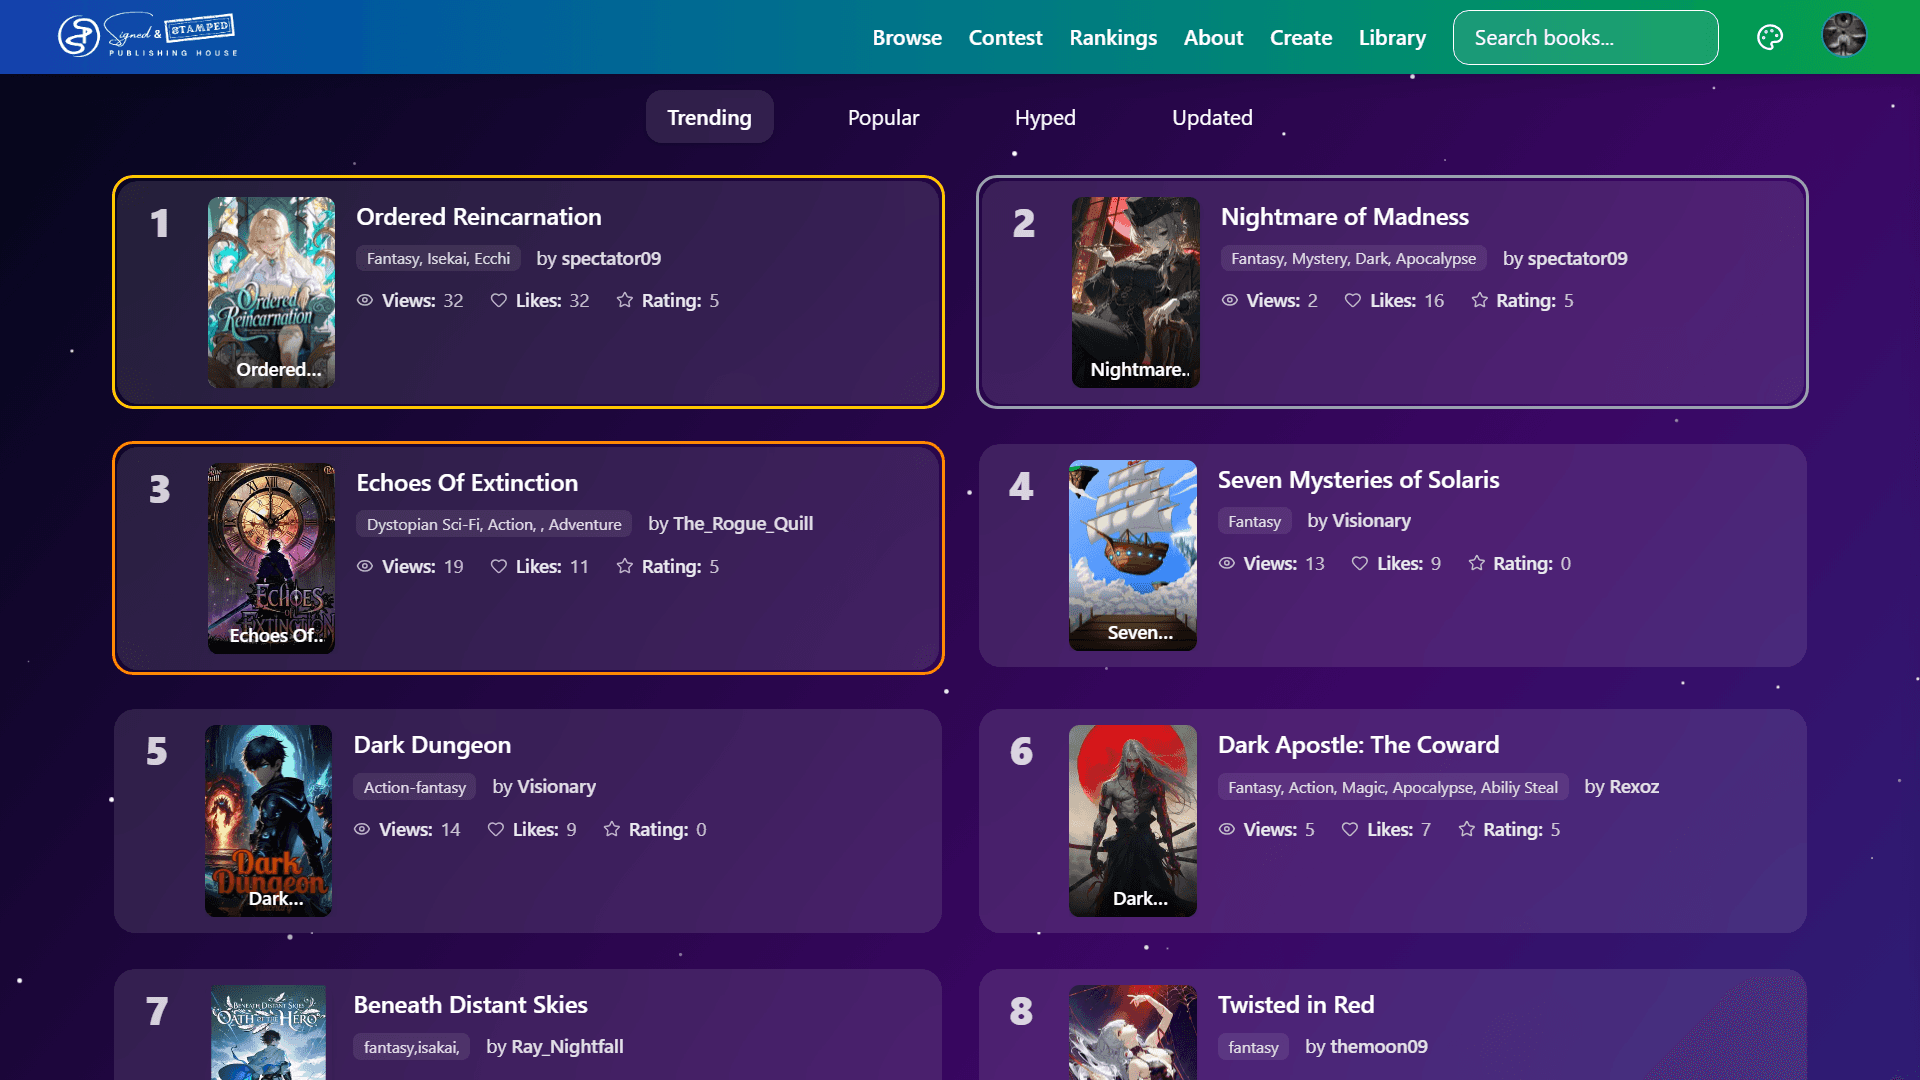
Task: Click the eye icon for Nightmare of Madness
Action: (1230, 301)
